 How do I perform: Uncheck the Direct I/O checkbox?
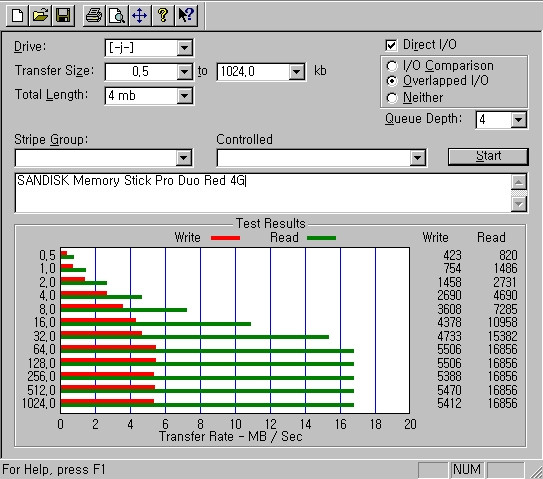coord(391,45)
